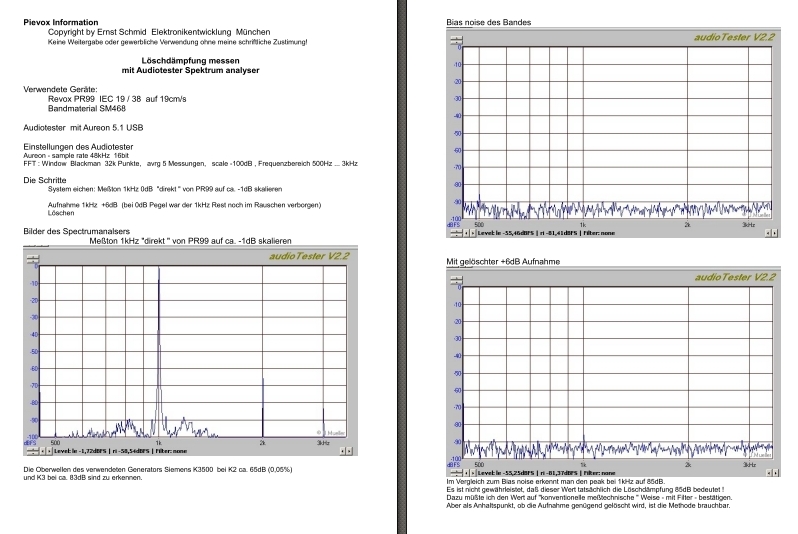Click bottom-left scale stepper in gelöschter +6dB chart

pos(457,473)
